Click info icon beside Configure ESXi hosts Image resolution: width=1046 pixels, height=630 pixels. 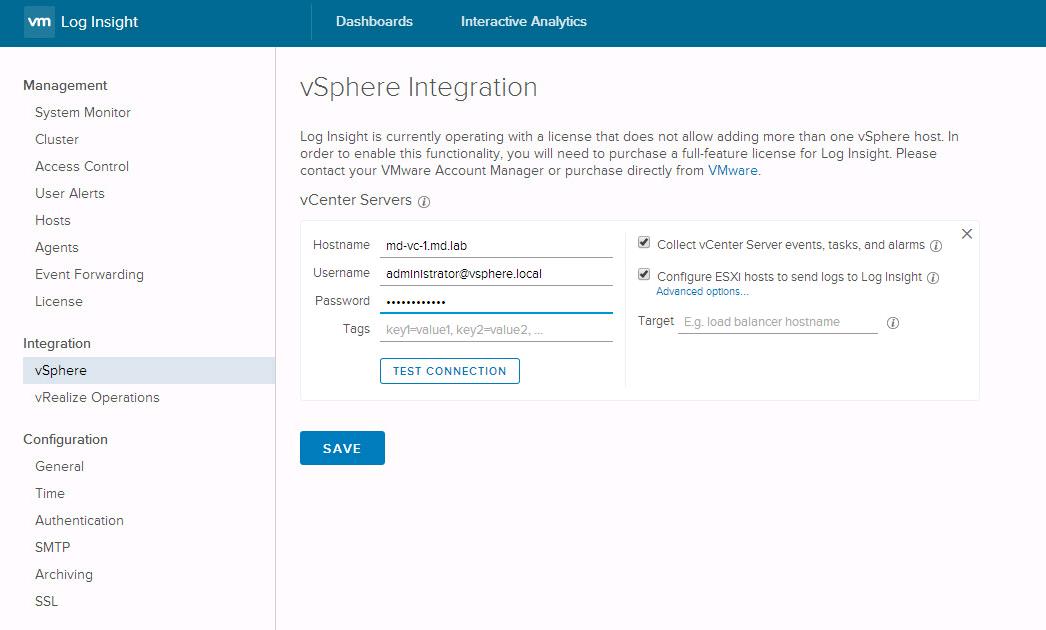click(933, 278)
